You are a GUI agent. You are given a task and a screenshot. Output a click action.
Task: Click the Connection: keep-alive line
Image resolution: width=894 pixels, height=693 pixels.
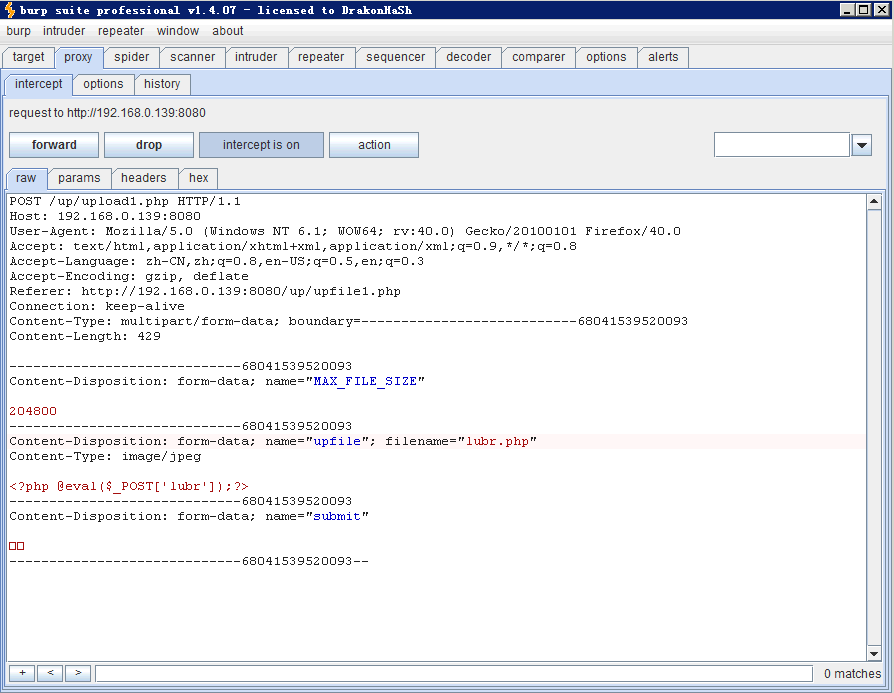pyautogui.click(x=97, y=306)
